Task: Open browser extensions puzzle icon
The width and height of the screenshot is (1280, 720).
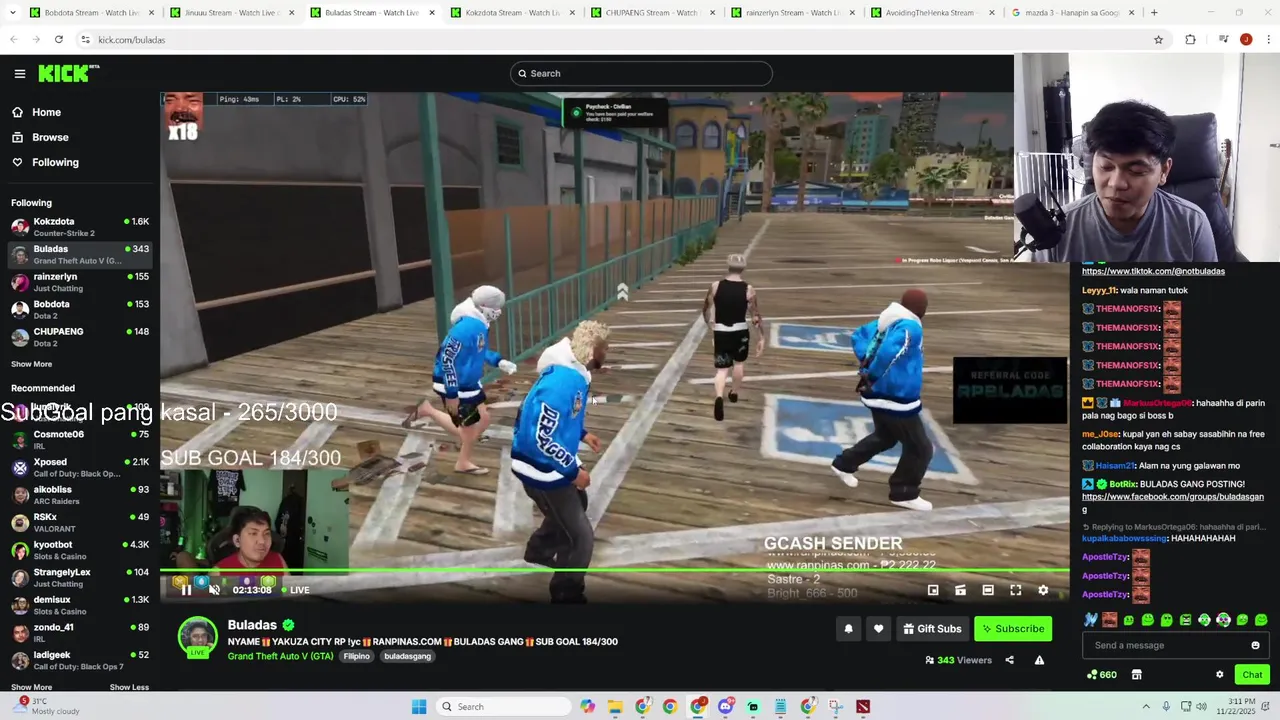Action: 1190,40
